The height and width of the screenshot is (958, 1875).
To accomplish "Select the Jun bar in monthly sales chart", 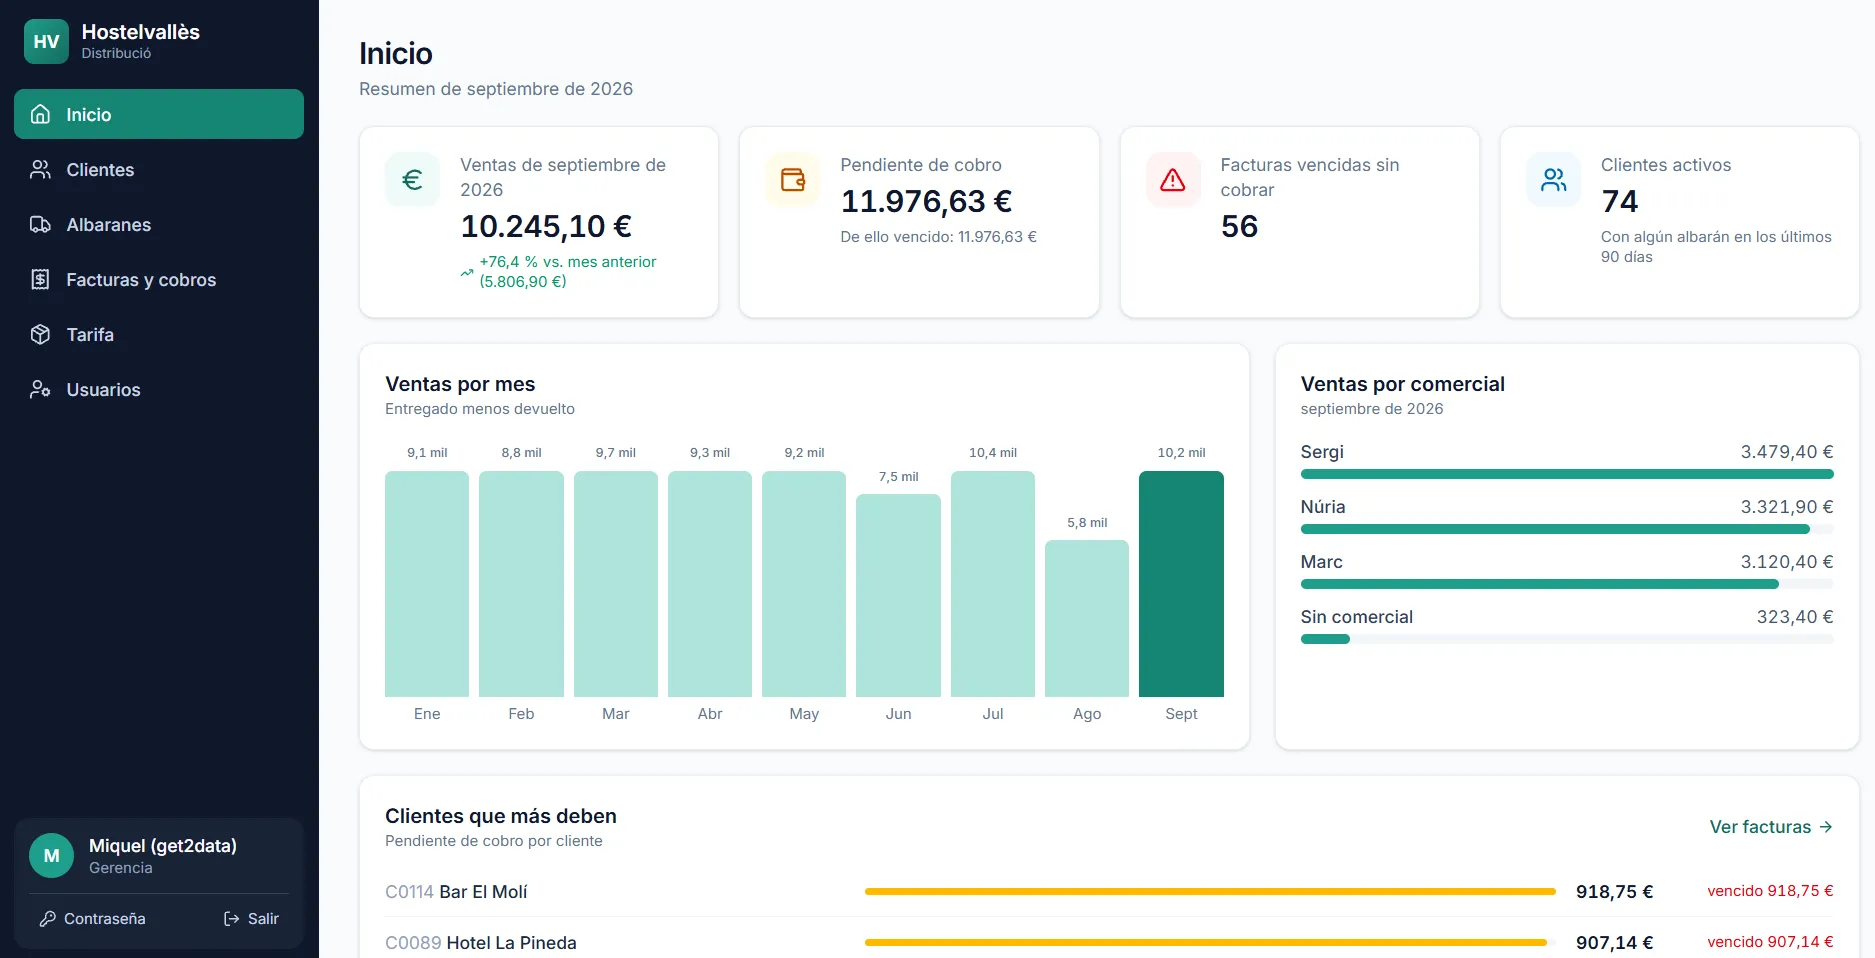I will point(898,595).
